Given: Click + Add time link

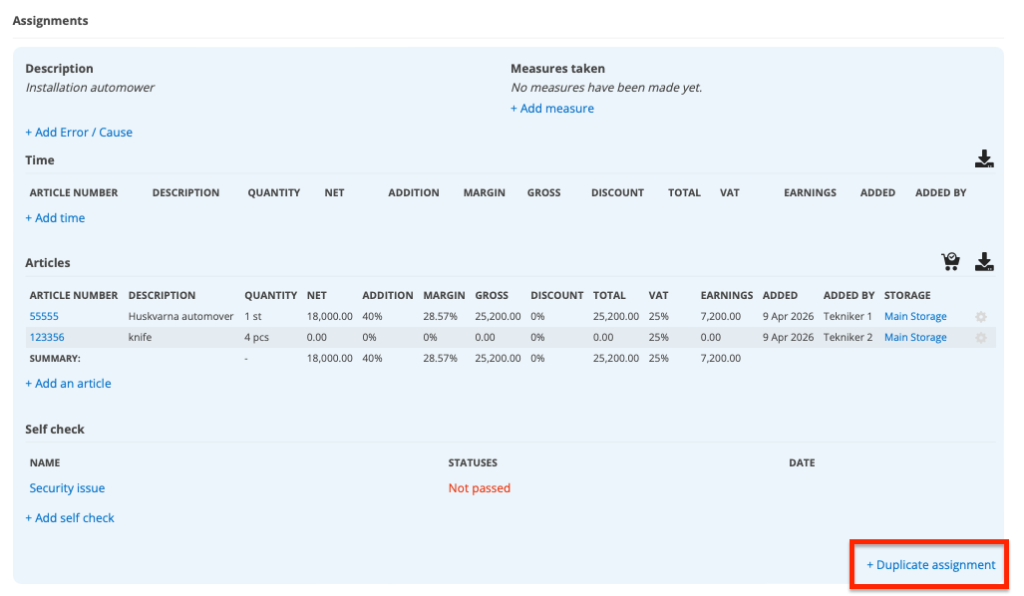Looking at the screenshot, I should (x=55, y=218).
